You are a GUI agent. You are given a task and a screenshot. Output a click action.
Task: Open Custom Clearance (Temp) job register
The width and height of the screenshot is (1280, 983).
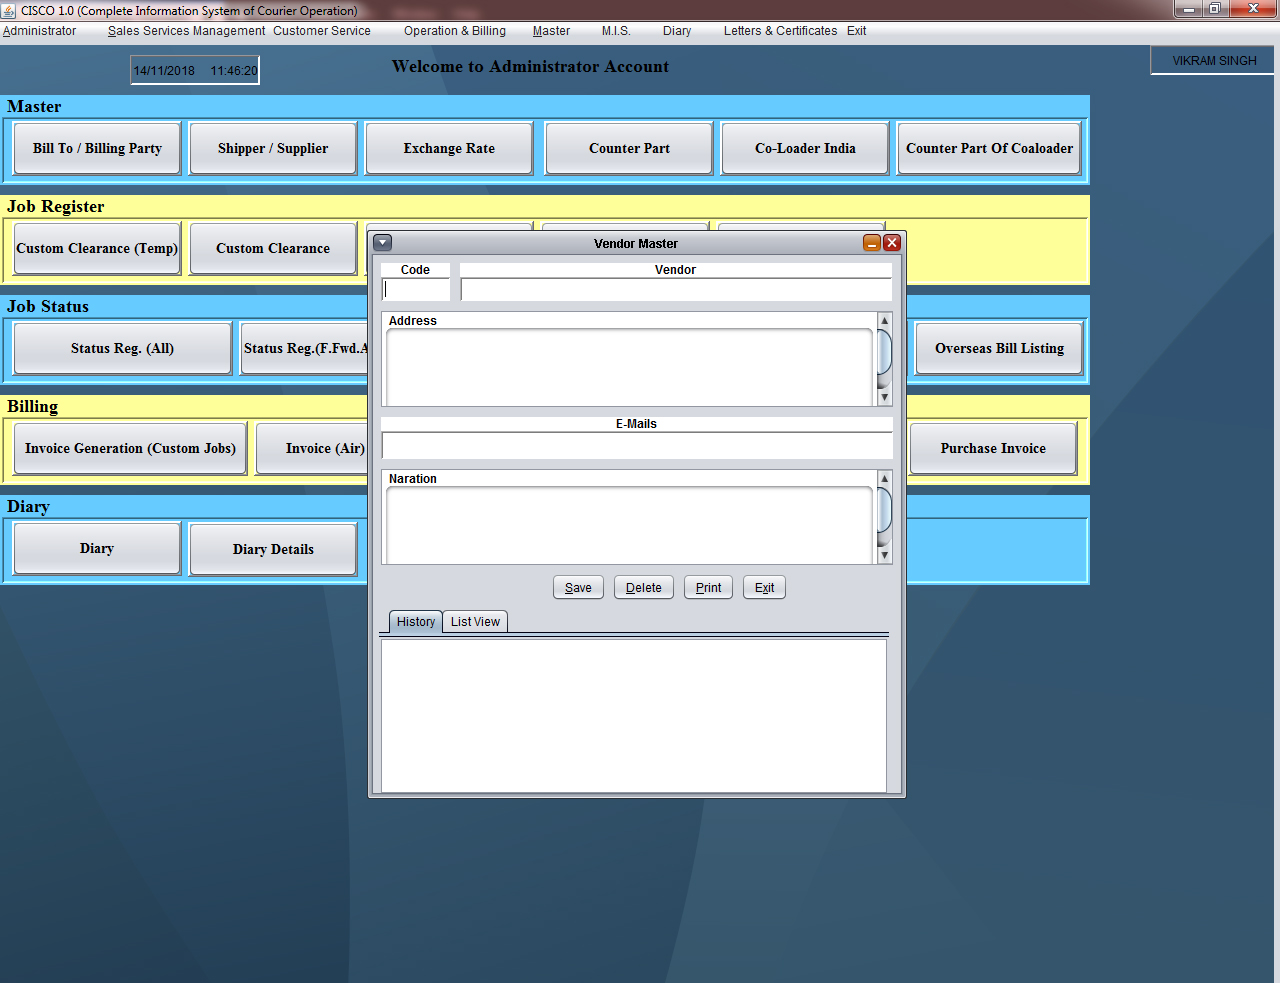[x=97, y=248]
